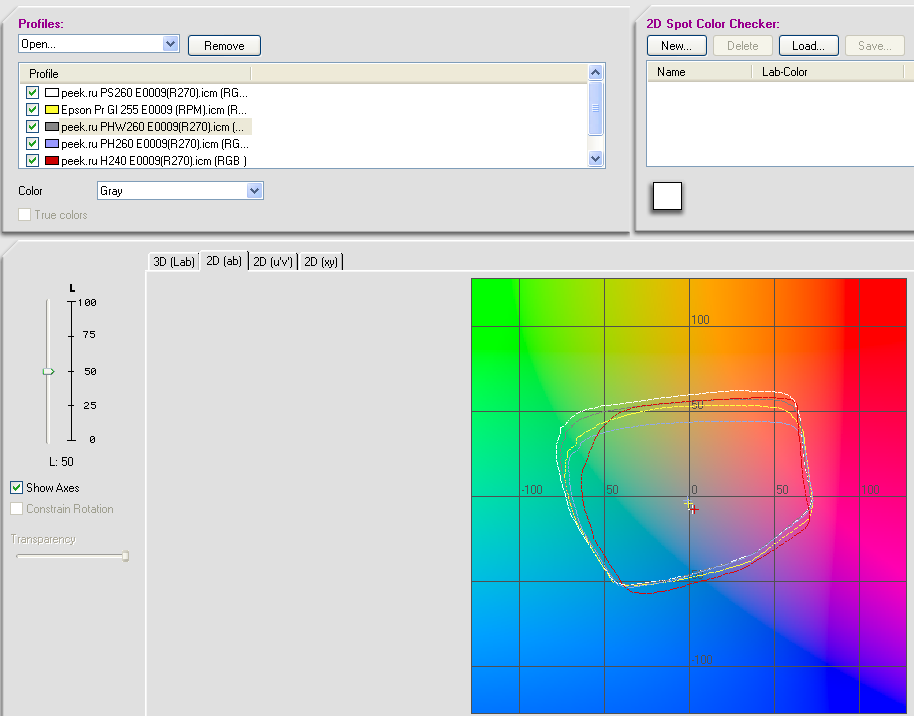The image size is (914, 716).
Task: Click Save... in Spot Color Checker
Action: pos(874,45)
